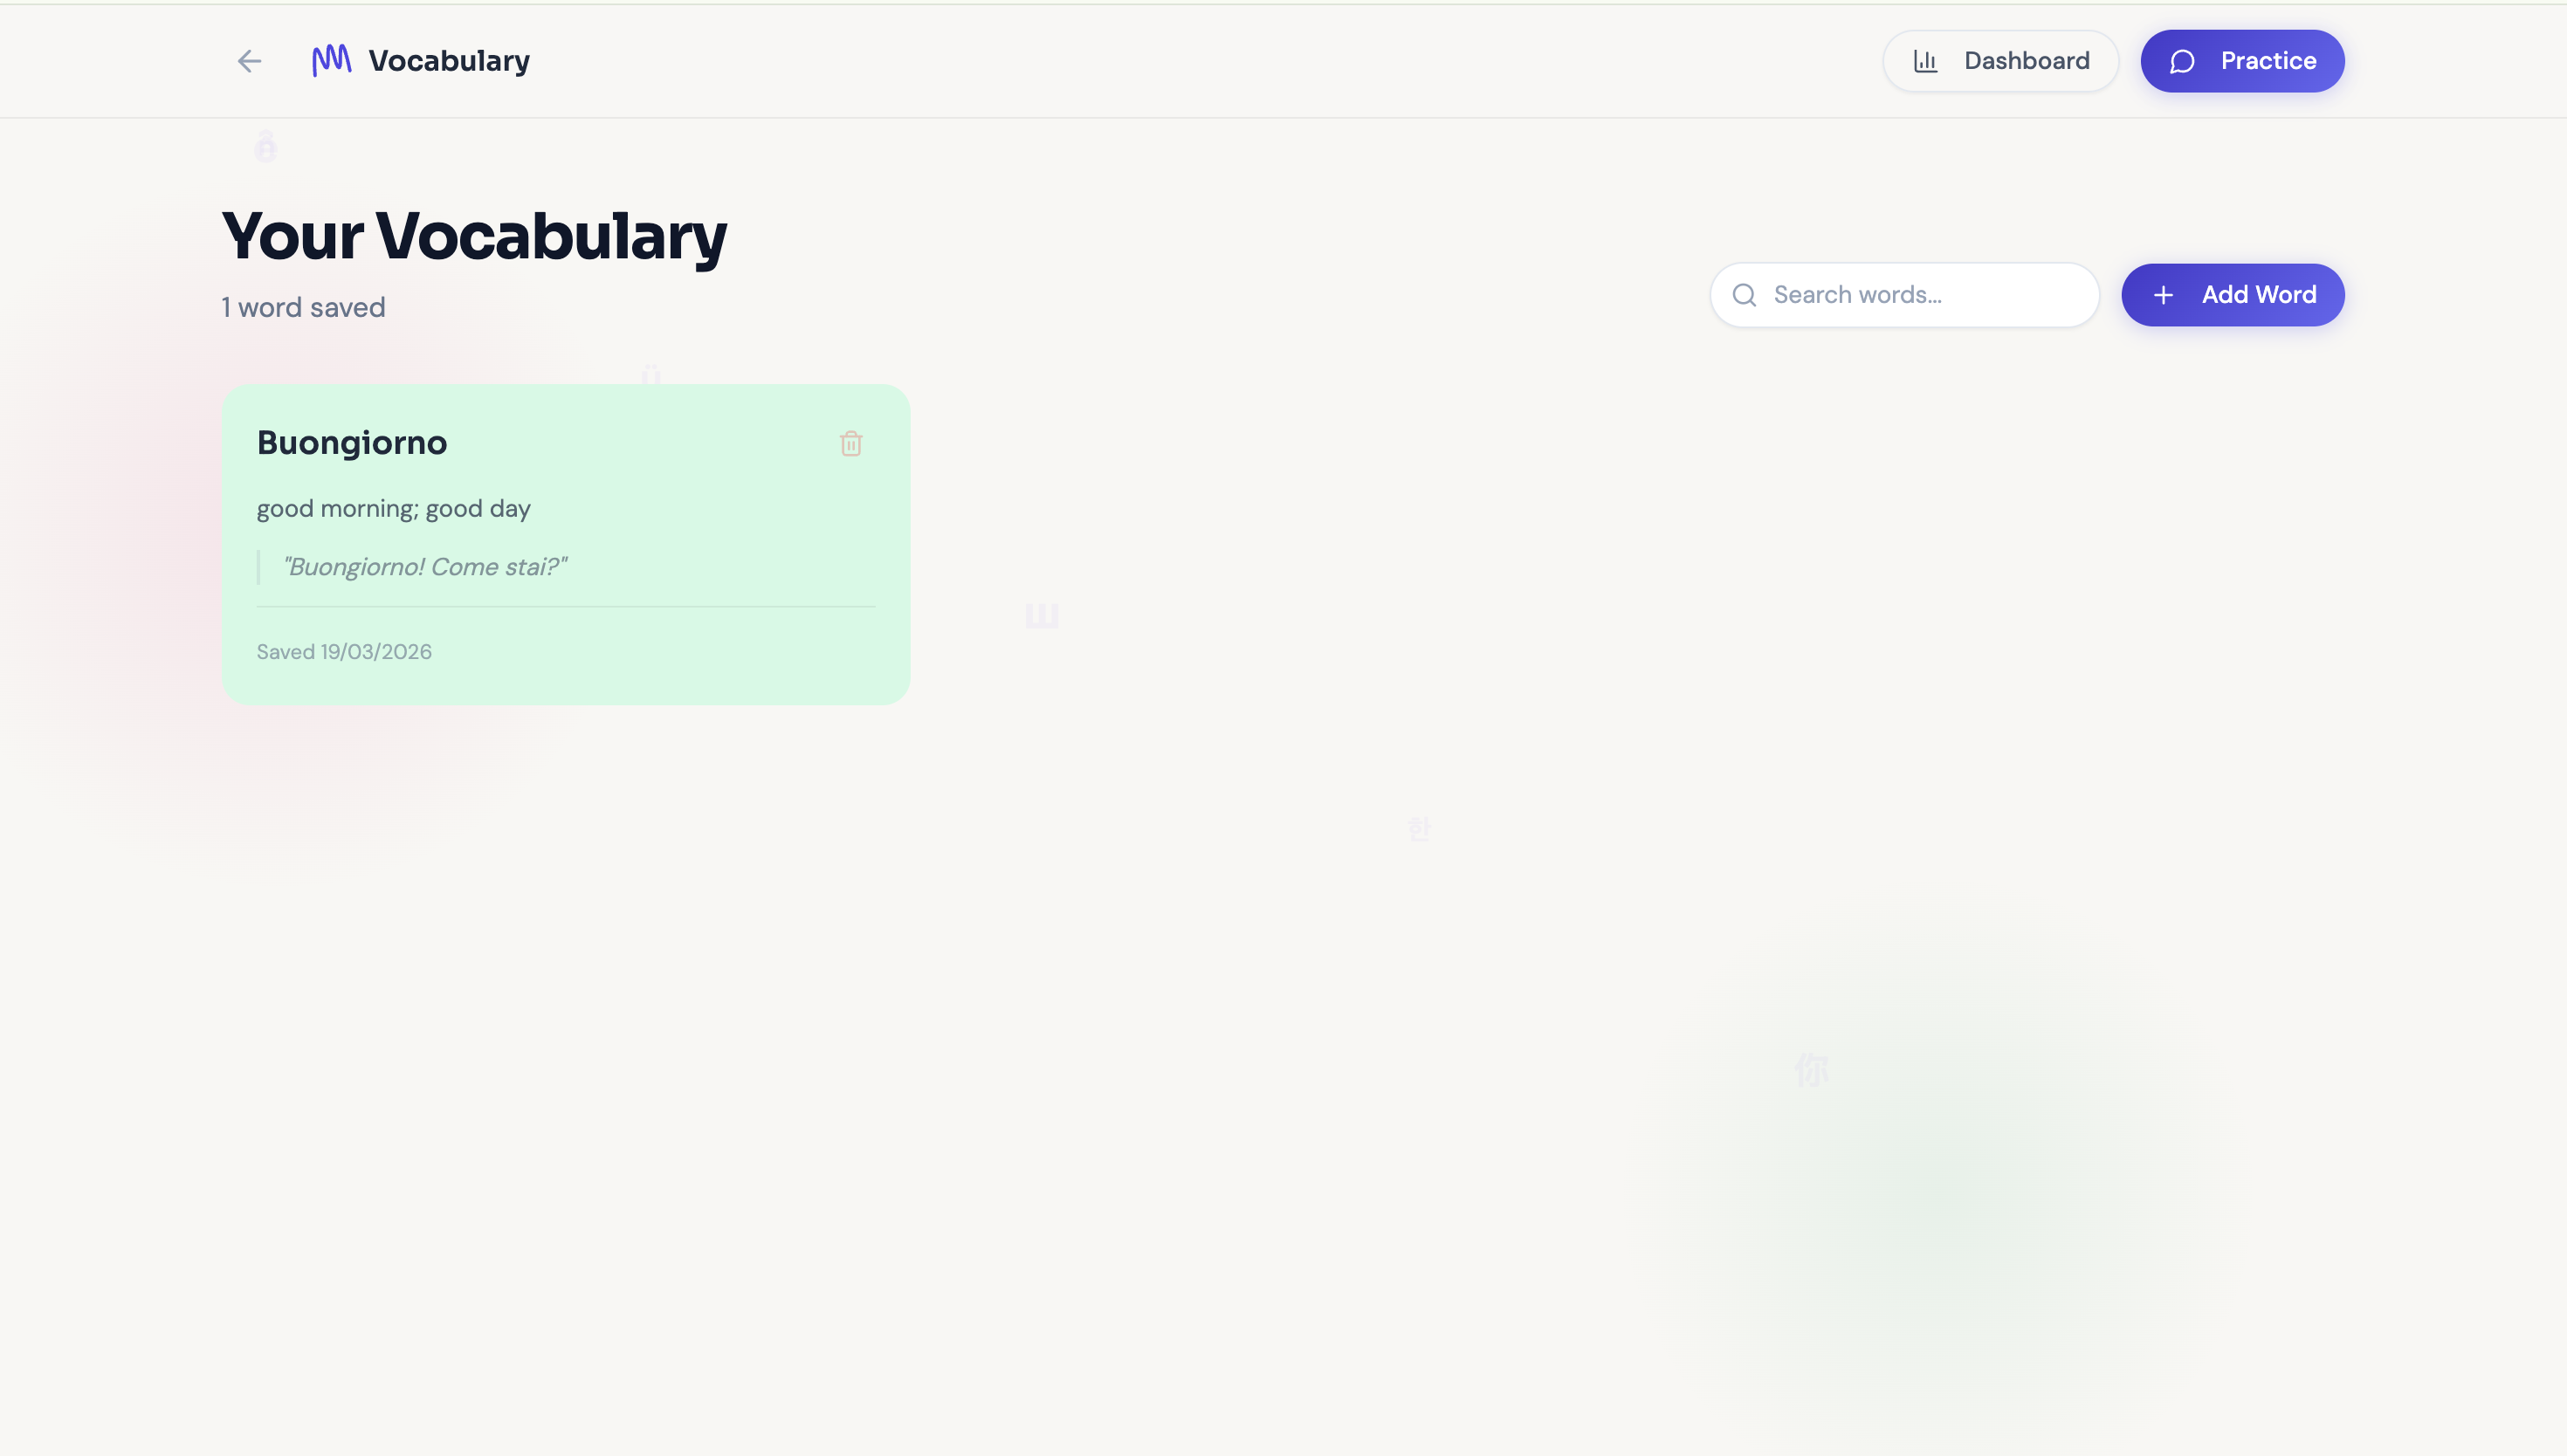Viewport: 2567px width, 1456px height.
Task: Click the translation good morning; good day
Action: point(393,508)
